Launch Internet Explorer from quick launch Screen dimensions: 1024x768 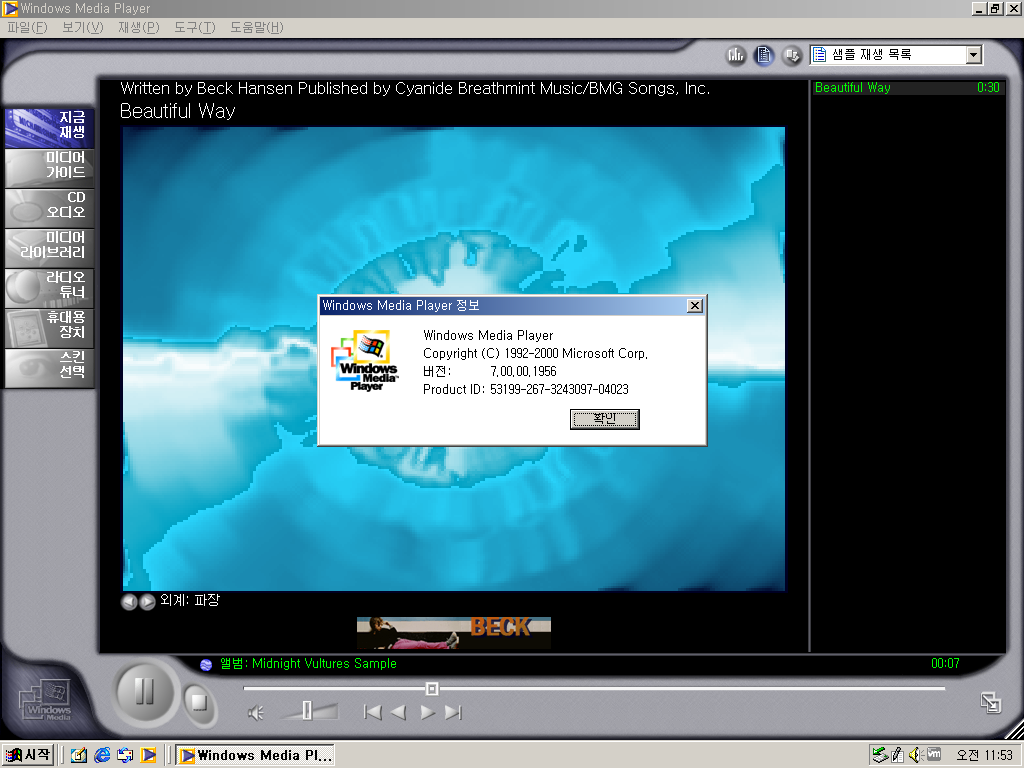102,756
